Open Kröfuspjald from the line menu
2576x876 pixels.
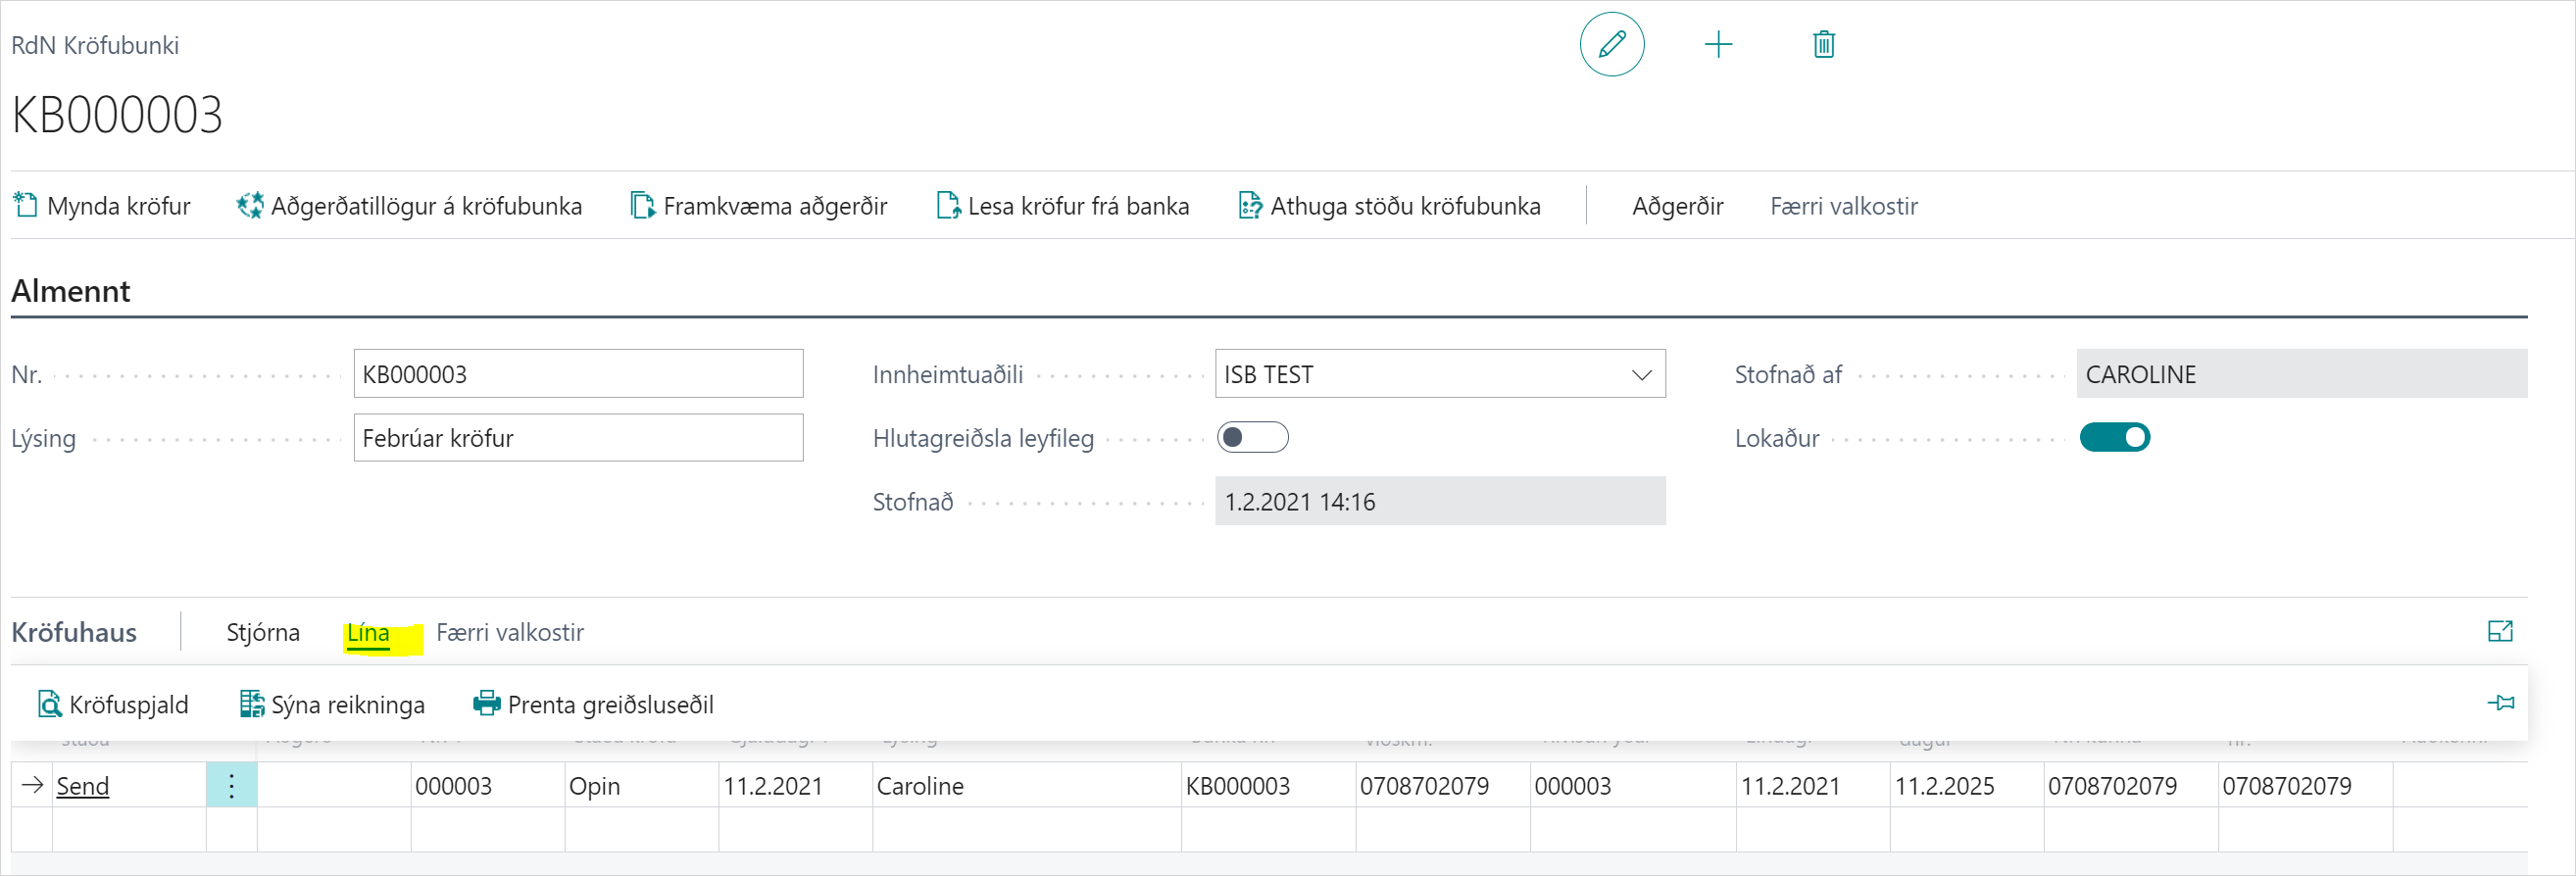click(x=113, y=705)
